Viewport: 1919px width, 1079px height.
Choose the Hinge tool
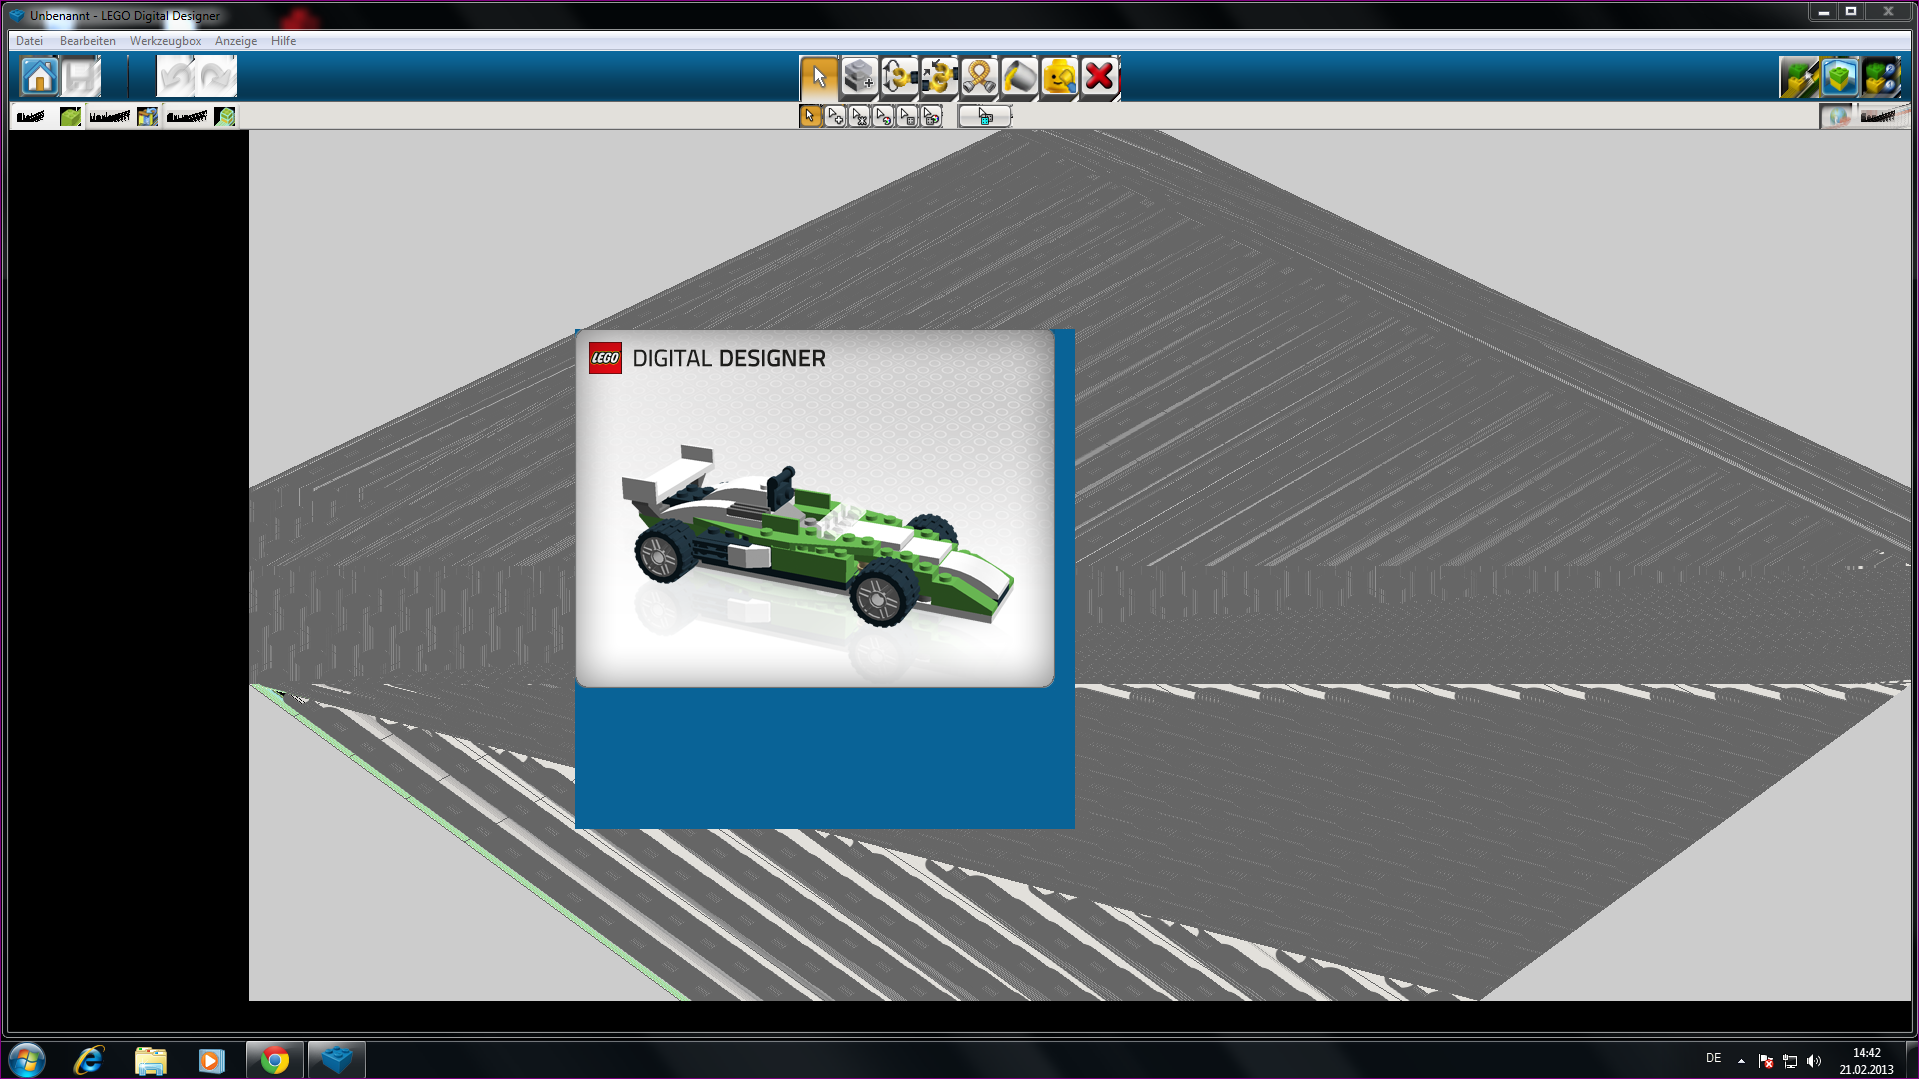pos(898,77)
